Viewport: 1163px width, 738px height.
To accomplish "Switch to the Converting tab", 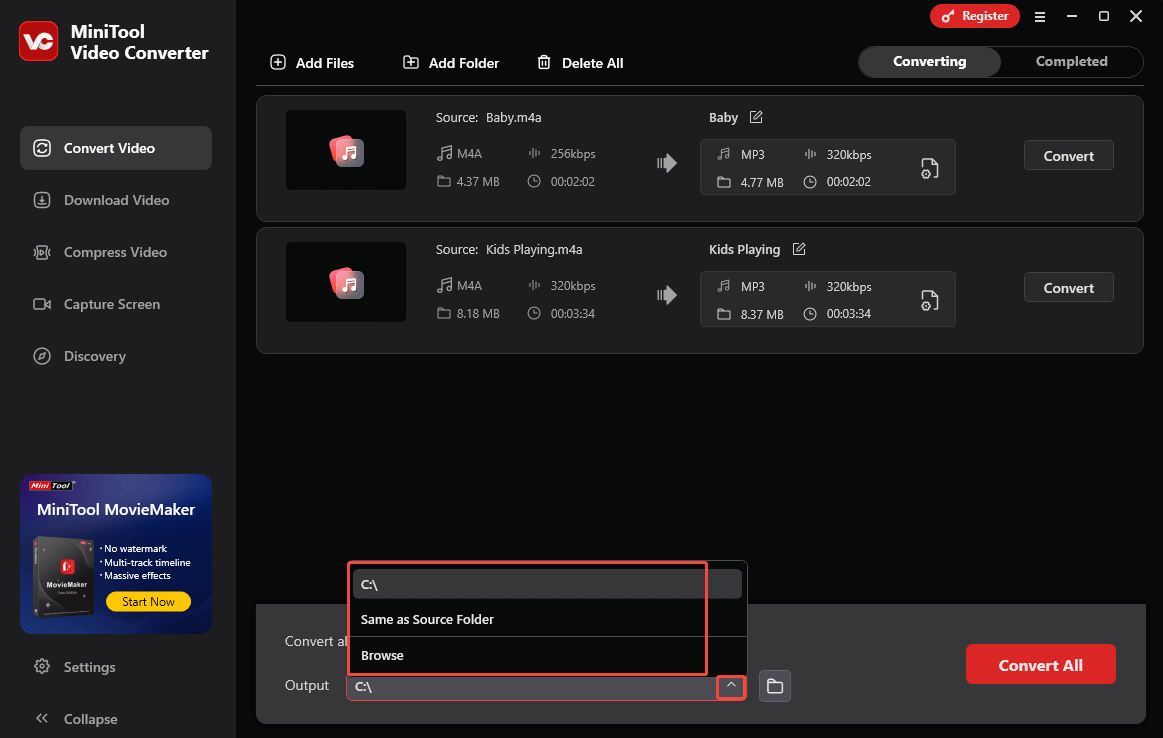I will click(x=929, y=62).
